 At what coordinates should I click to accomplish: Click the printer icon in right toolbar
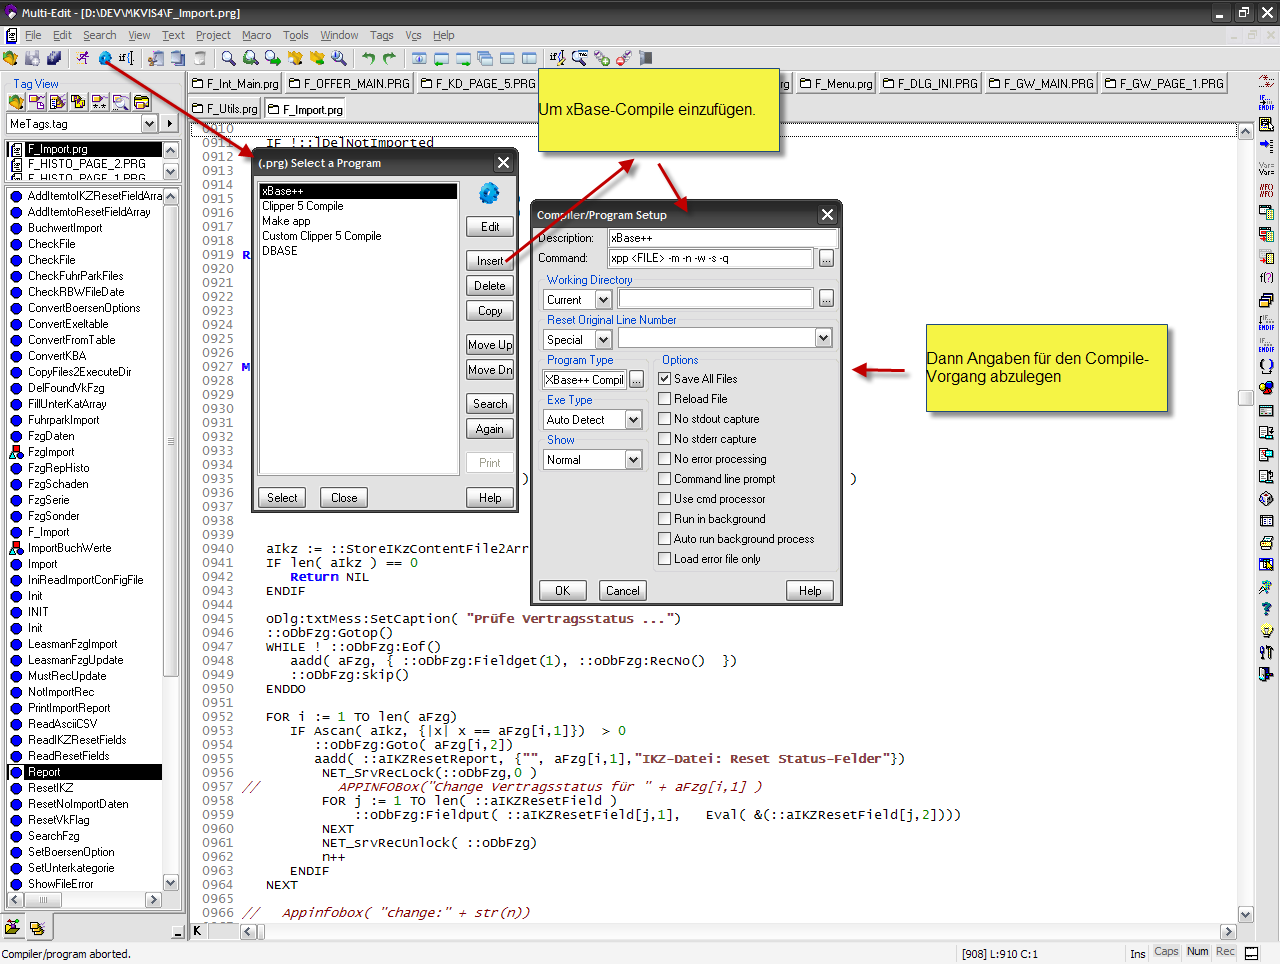(1266, 543)
